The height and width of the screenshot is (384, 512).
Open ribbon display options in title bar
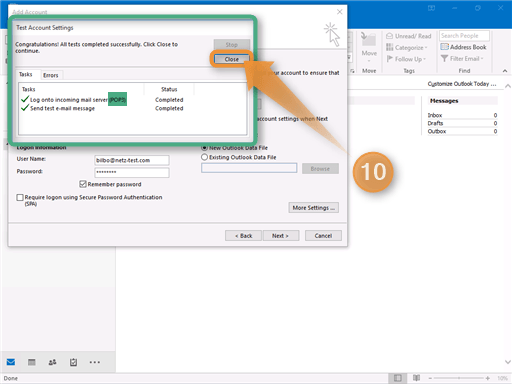[x=431, y=8]
